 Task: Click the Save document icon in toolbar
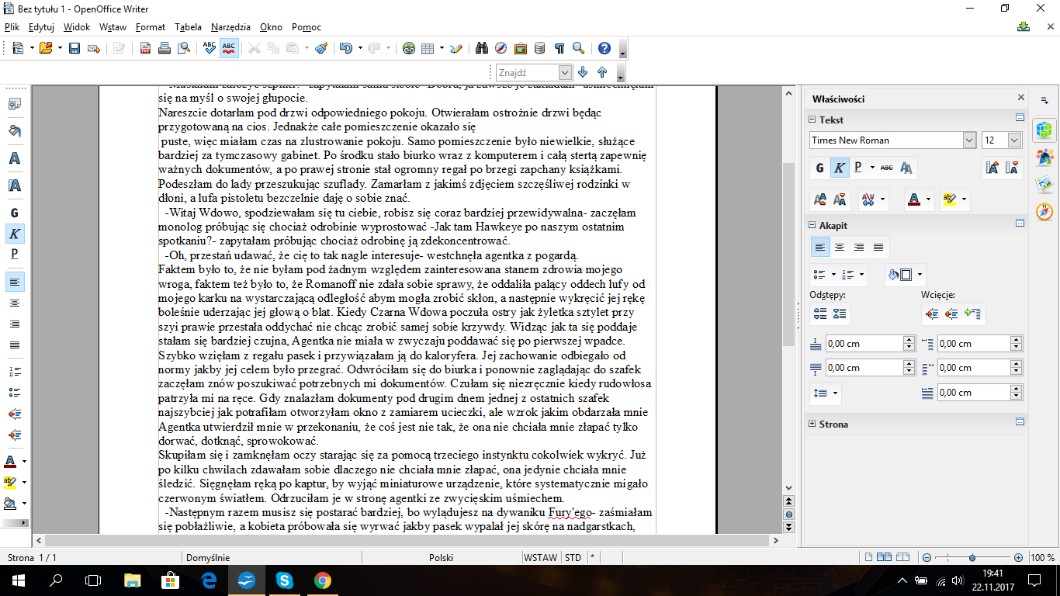[x=74, y=48]
